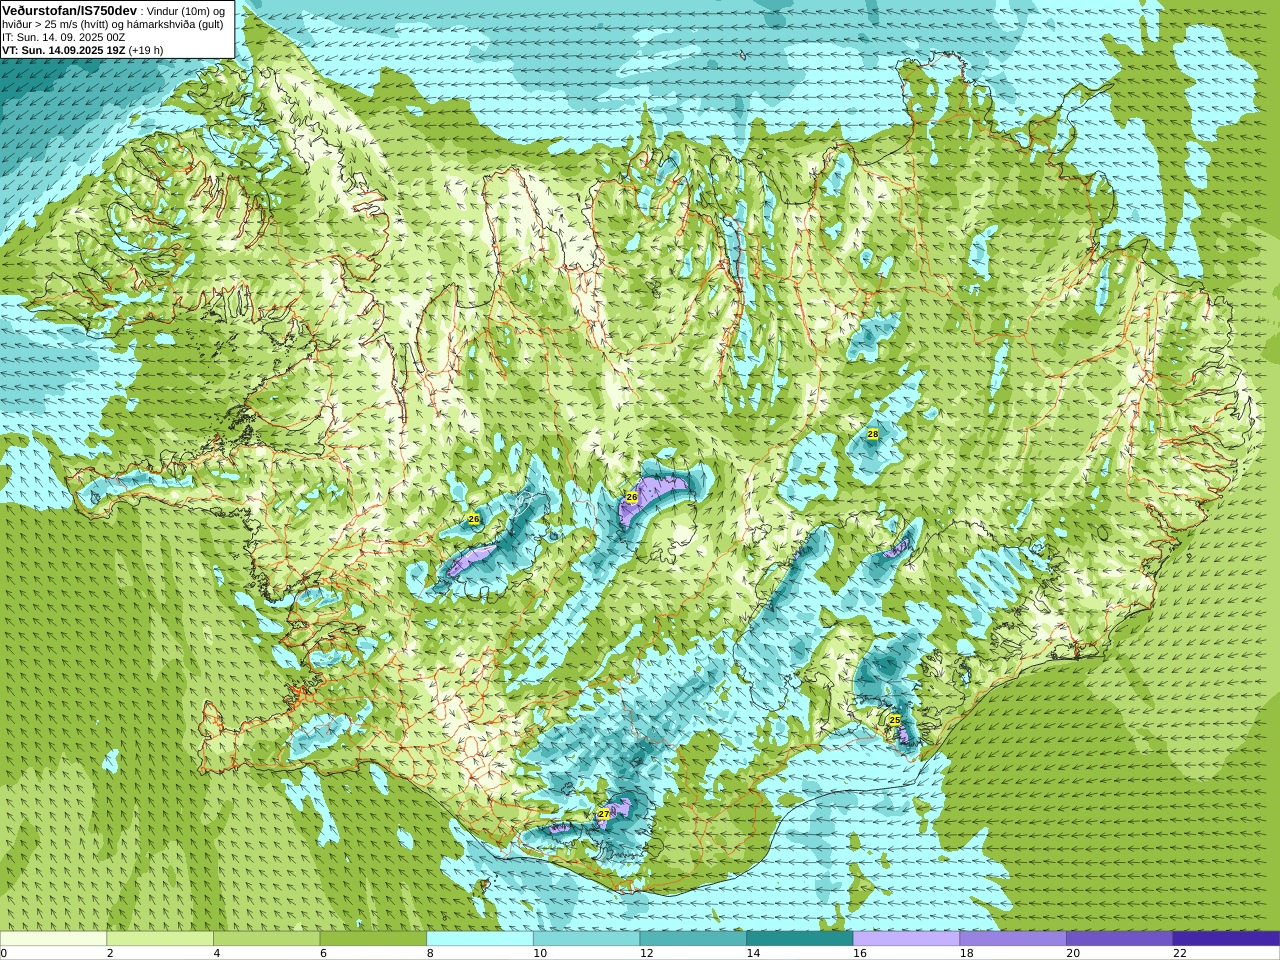1280x960 pixels.
Task: Click the yellow 27 gust marker
Action: (604, 814)
